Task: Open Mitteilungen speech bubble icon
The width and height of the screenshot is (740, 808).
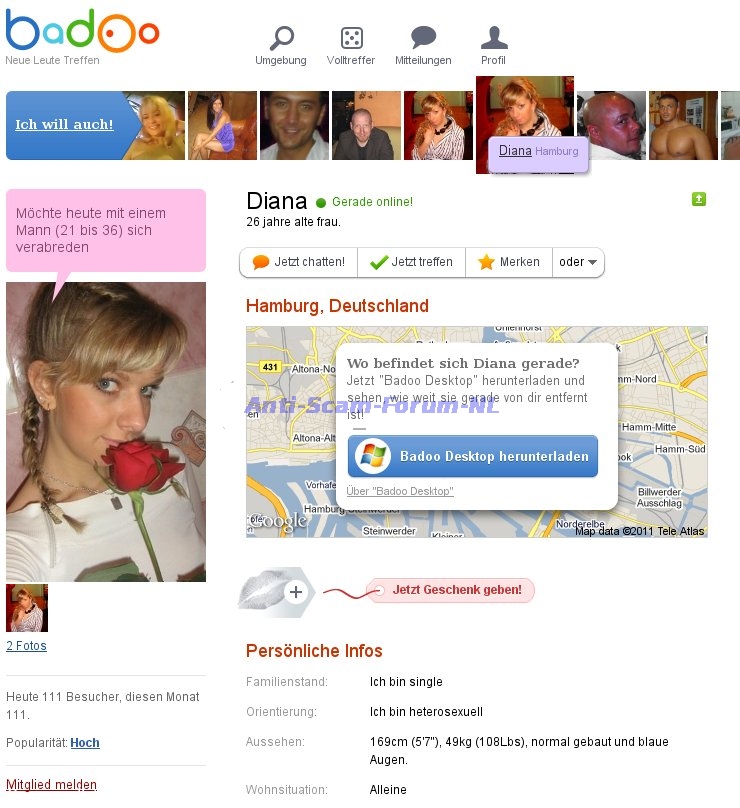Action: point(424,38)
